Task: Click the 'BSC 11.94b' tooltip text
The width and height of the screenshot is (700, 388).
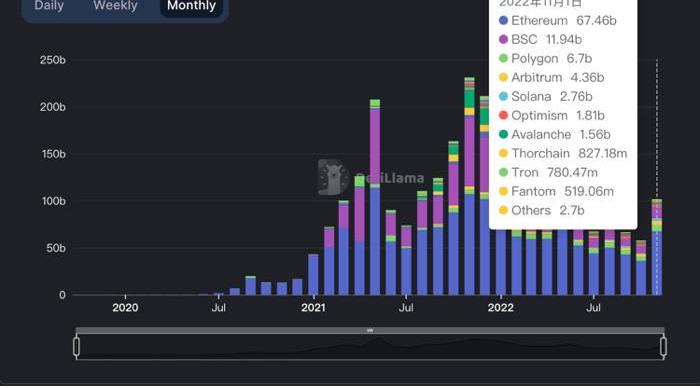Action: pos(546,39)
